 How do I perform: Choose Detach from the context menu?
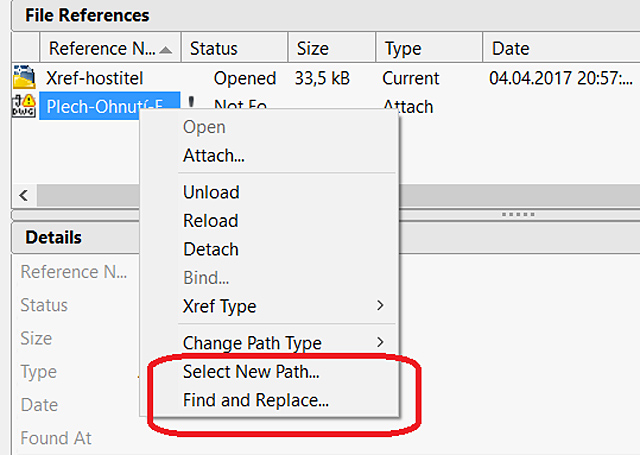tap(211, 249)
